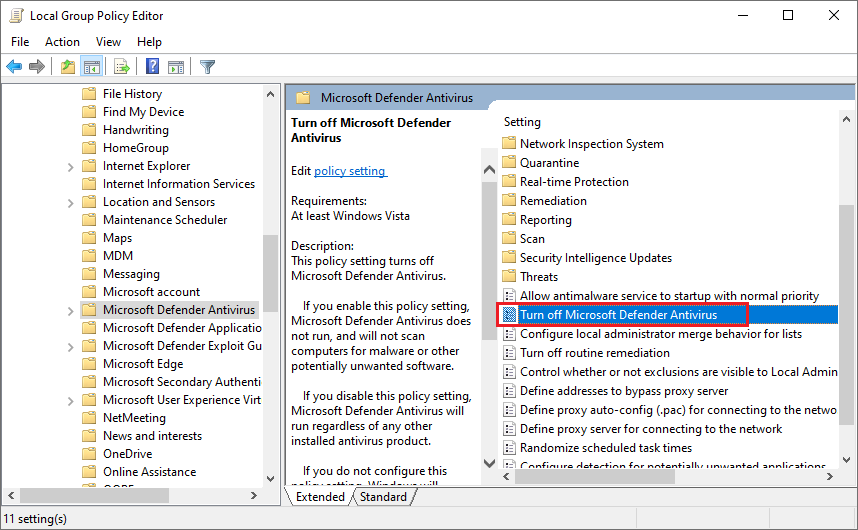Switch to the Extended tab
858x530 pixels.
pos(320,497)
